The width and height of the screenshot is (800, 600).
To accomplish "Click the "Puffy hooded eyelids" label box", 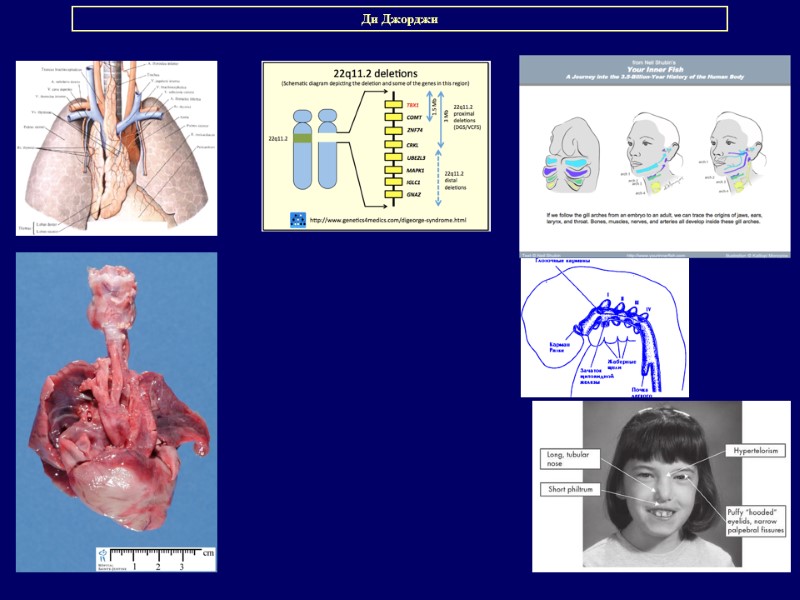I will click(755, 522).
